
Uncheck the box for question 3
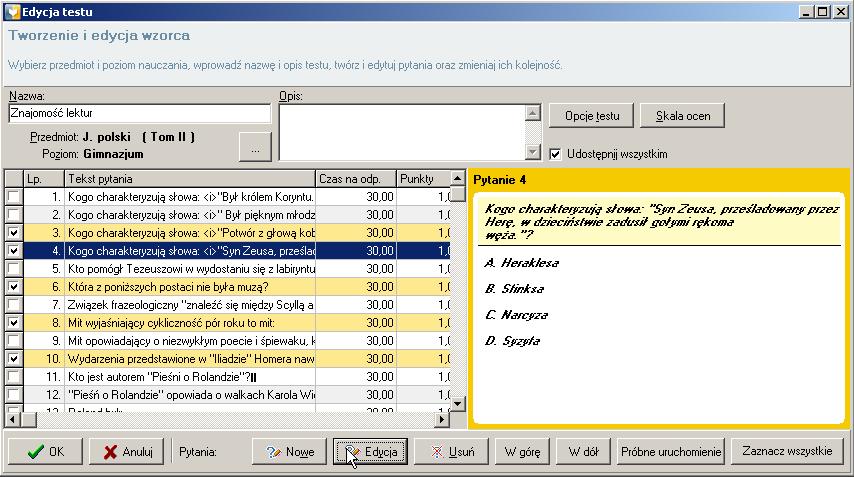[14, 233]
